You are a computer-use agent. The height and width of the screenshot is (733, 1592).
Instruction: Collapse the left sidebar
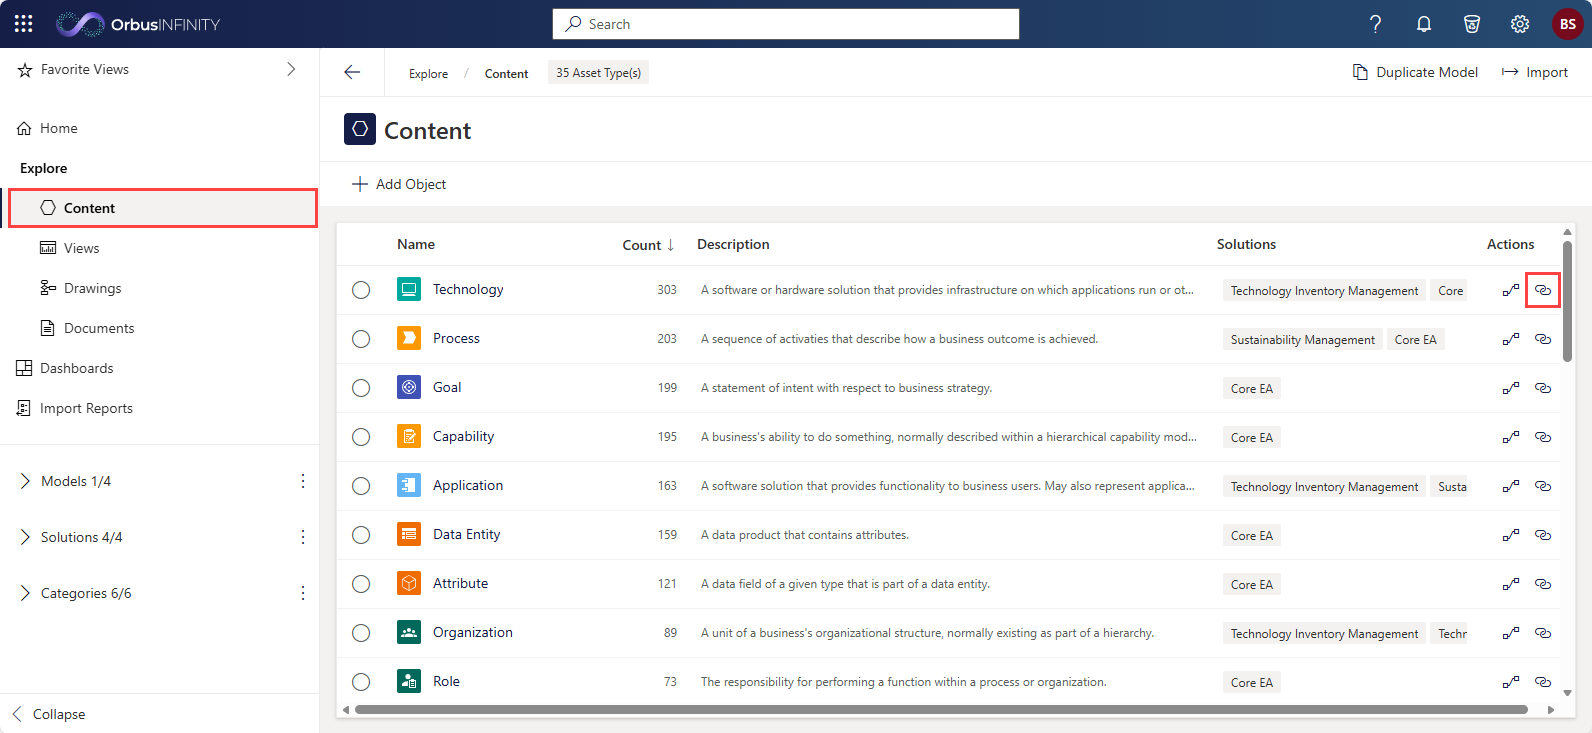[x=48, y=714]
